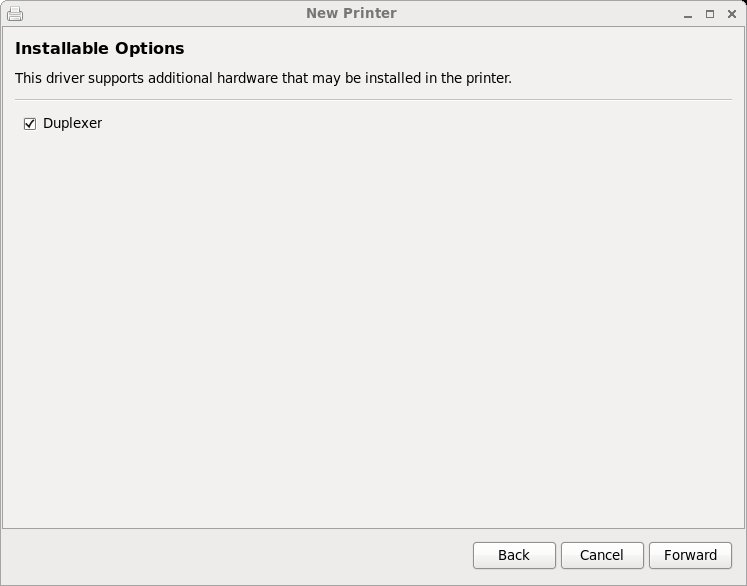The image size is (747, 586).
Task: Close the New Printer window
Action: click(x=731, y=14)
